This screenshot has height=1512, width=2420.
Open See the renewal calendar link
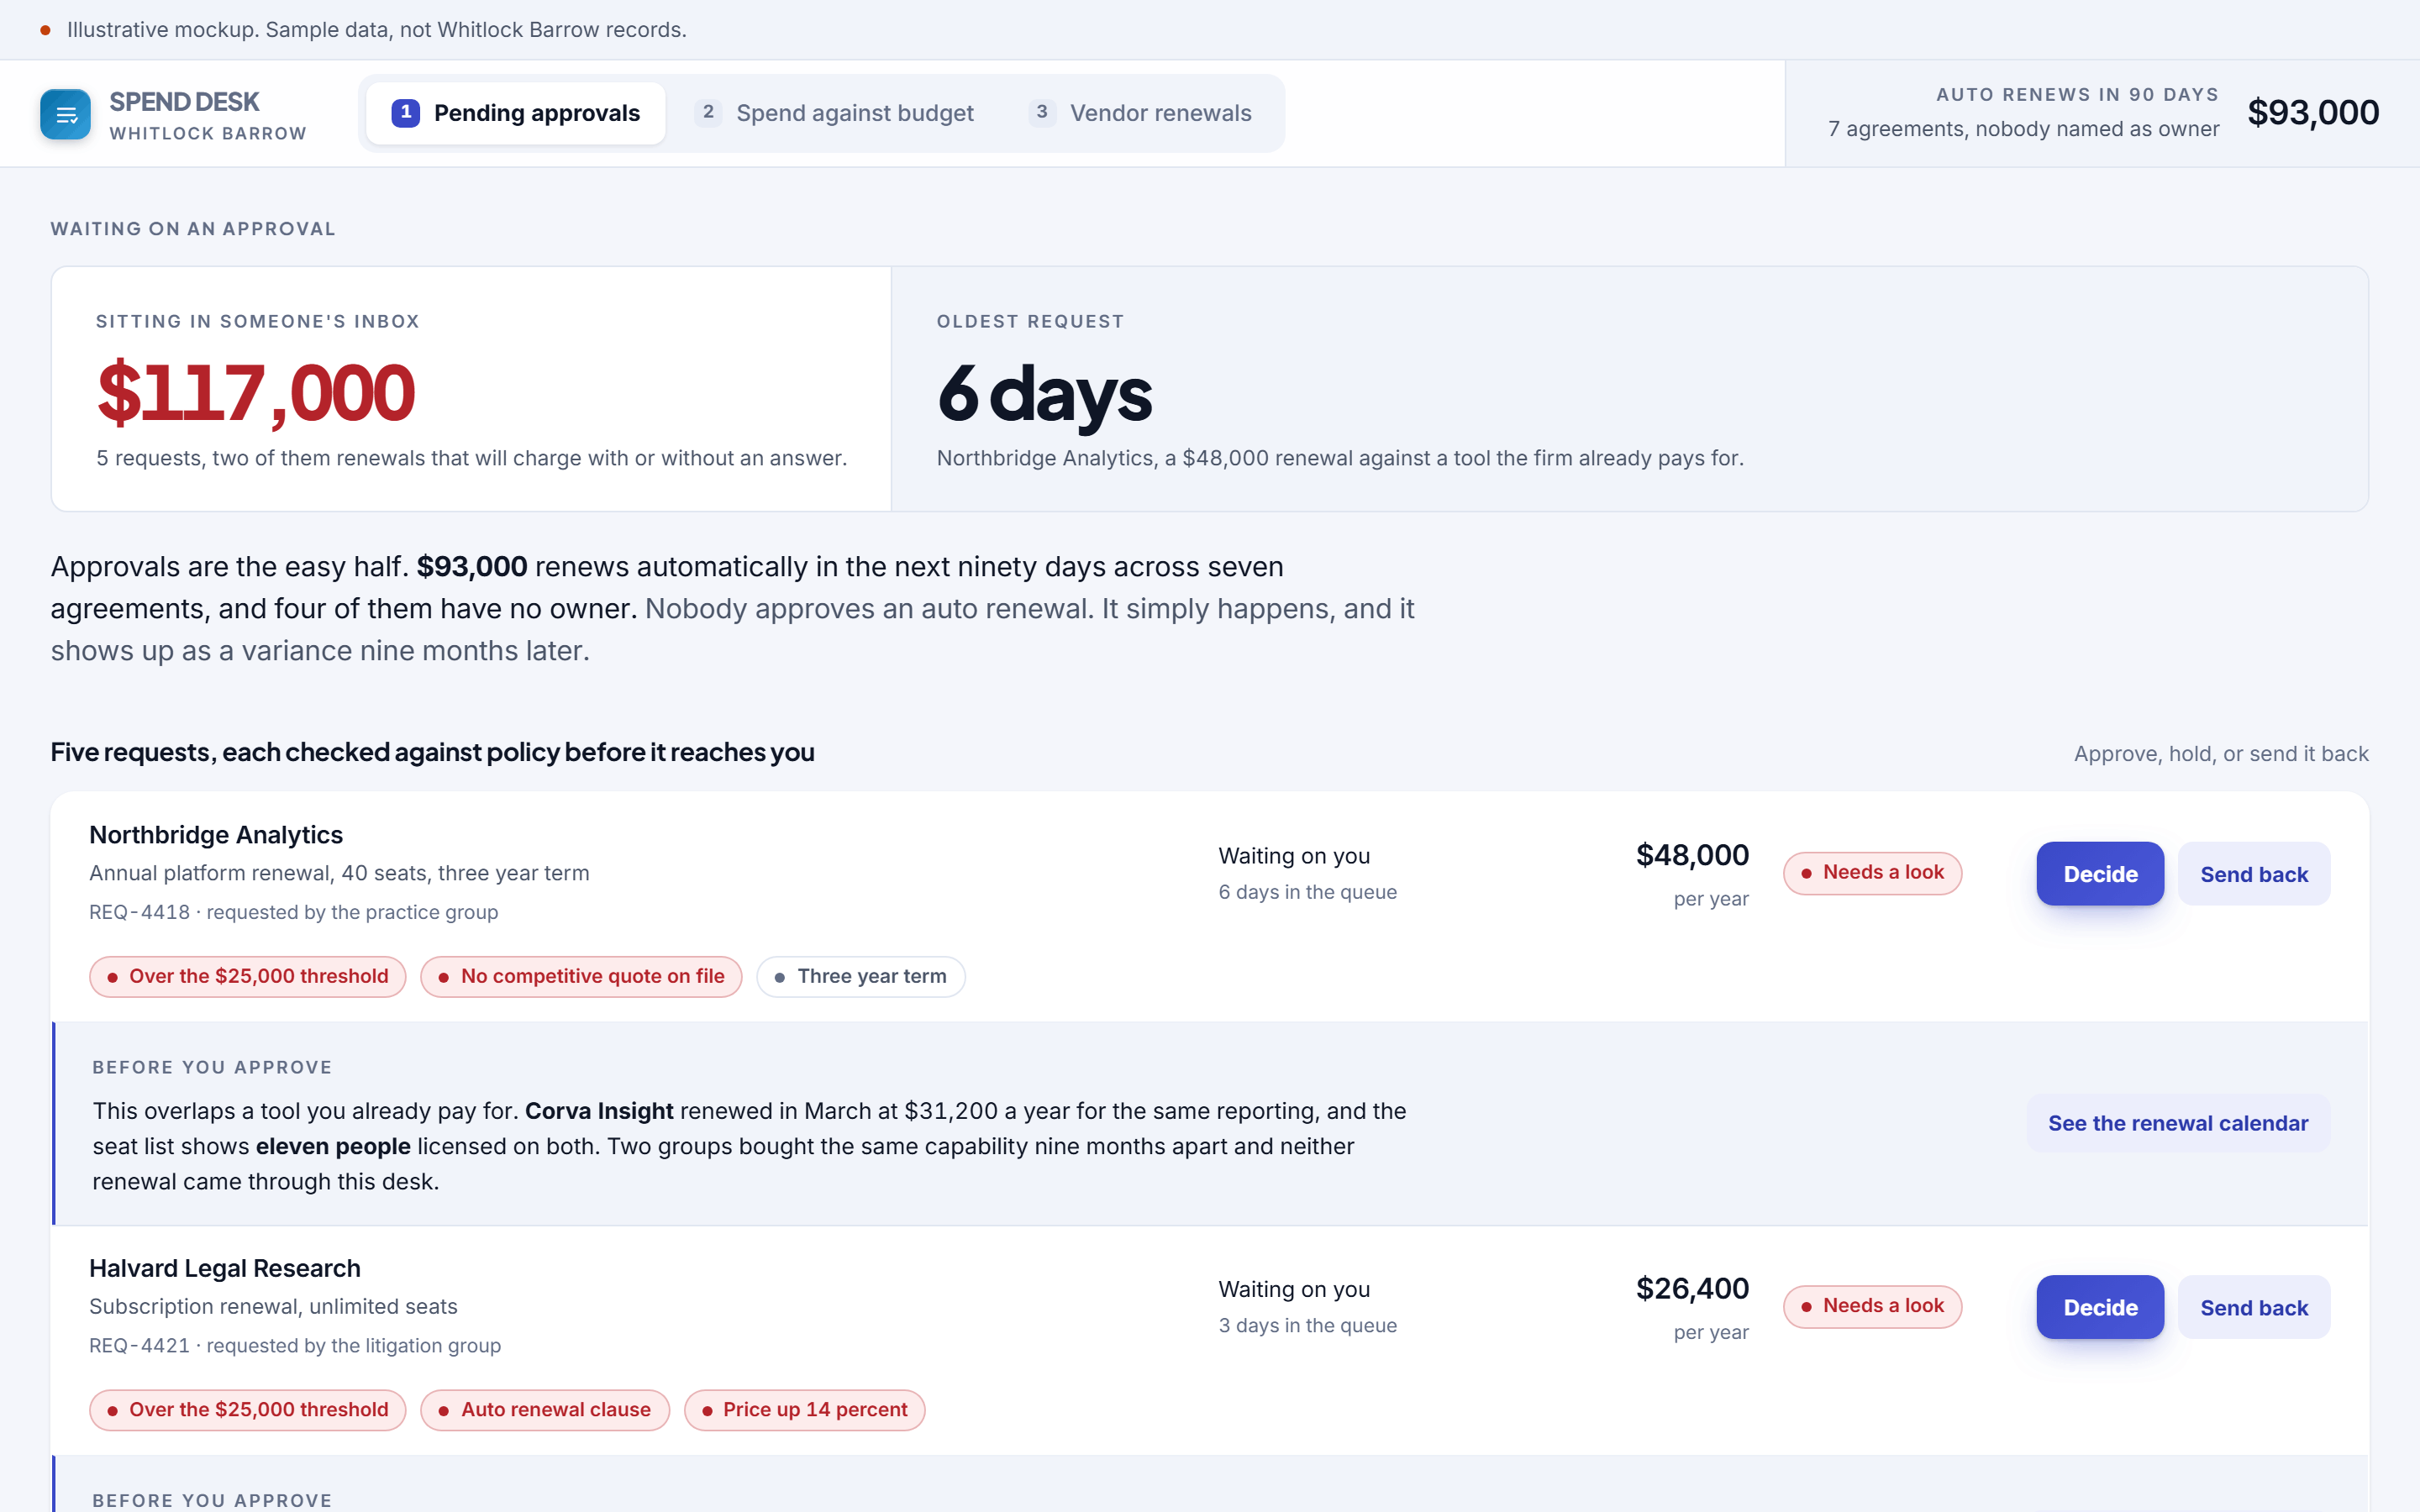(2178, 1123)
